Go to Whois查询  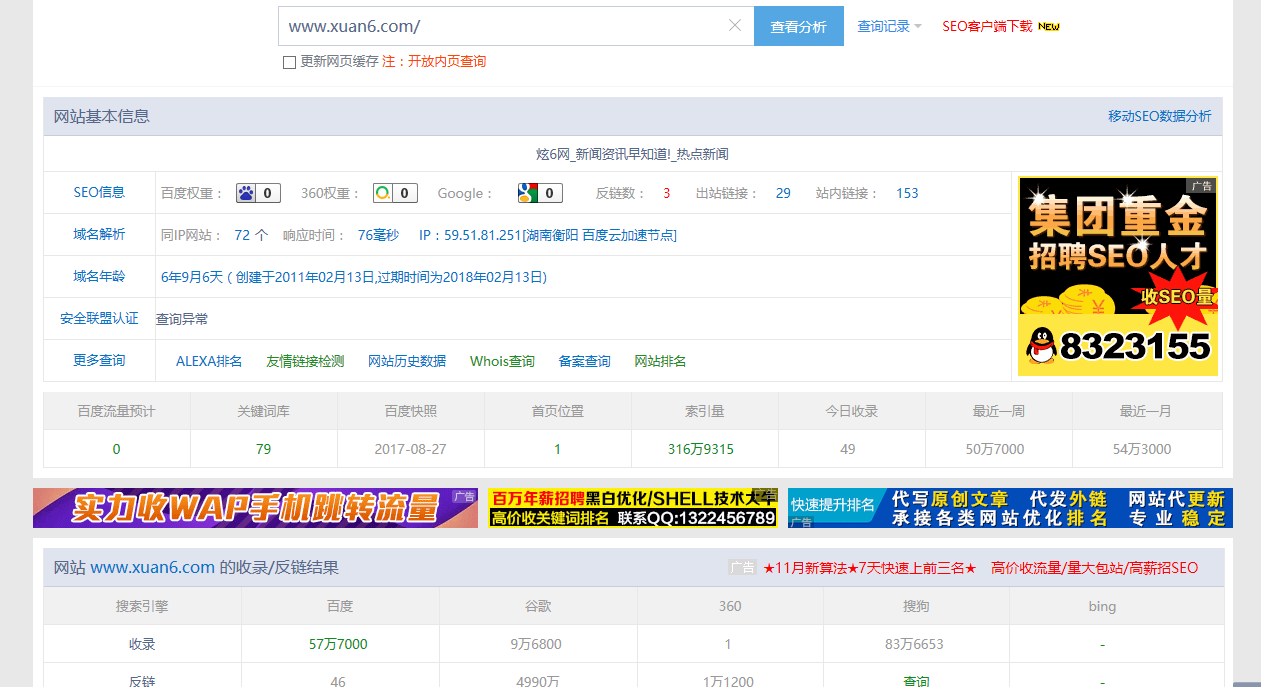point(502,361)
